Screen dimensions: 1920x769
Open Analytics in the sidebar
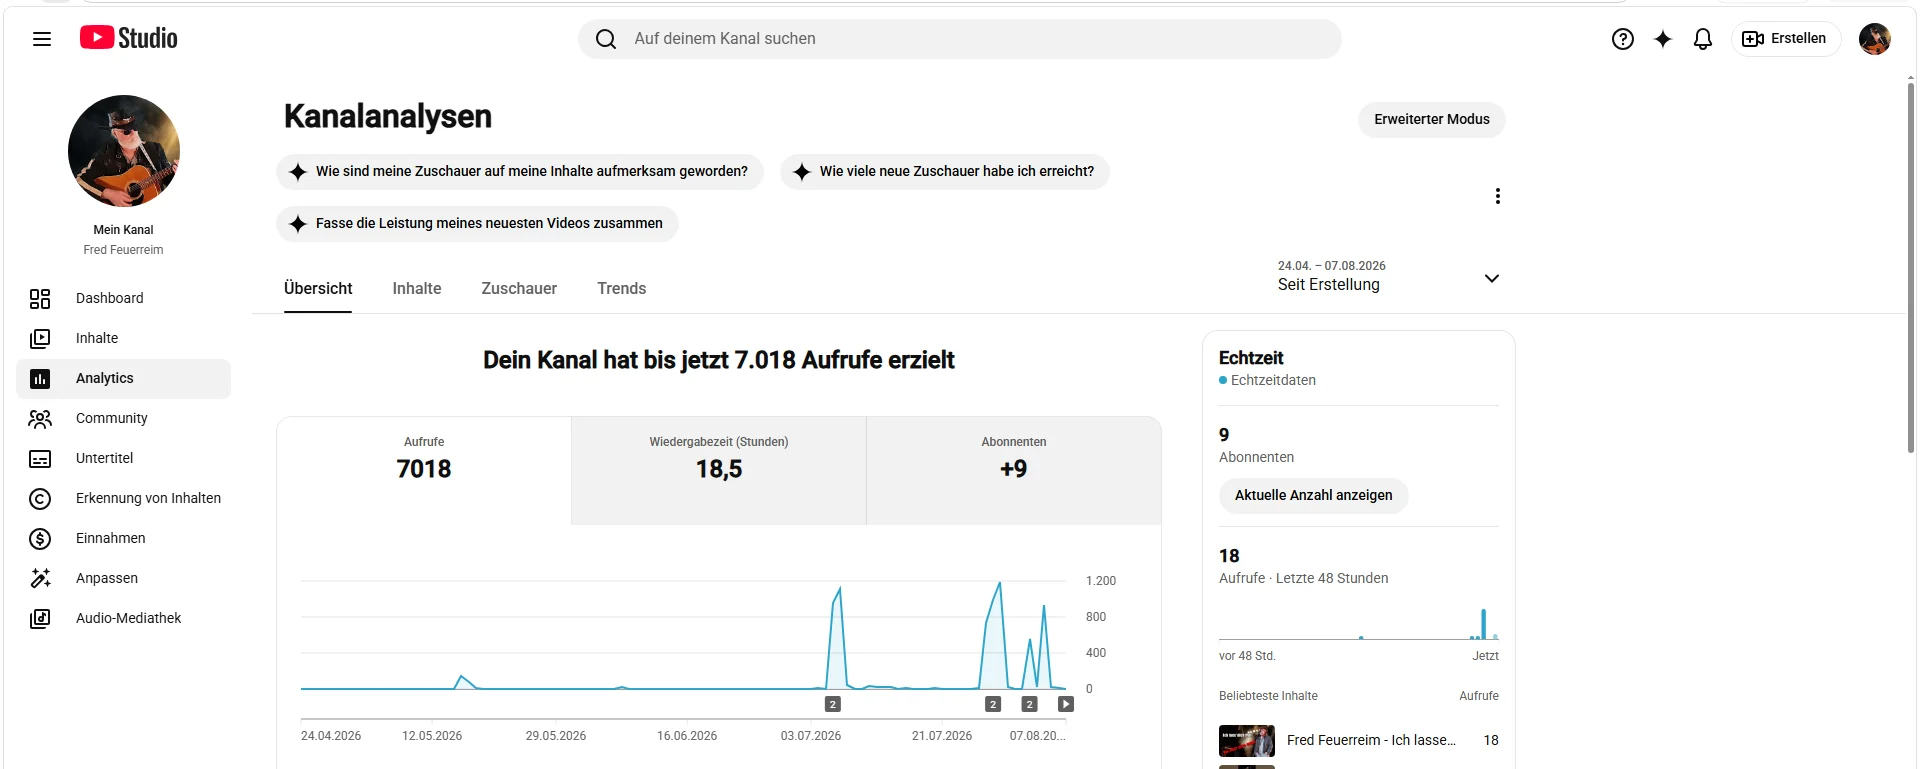tap(124, 379)
